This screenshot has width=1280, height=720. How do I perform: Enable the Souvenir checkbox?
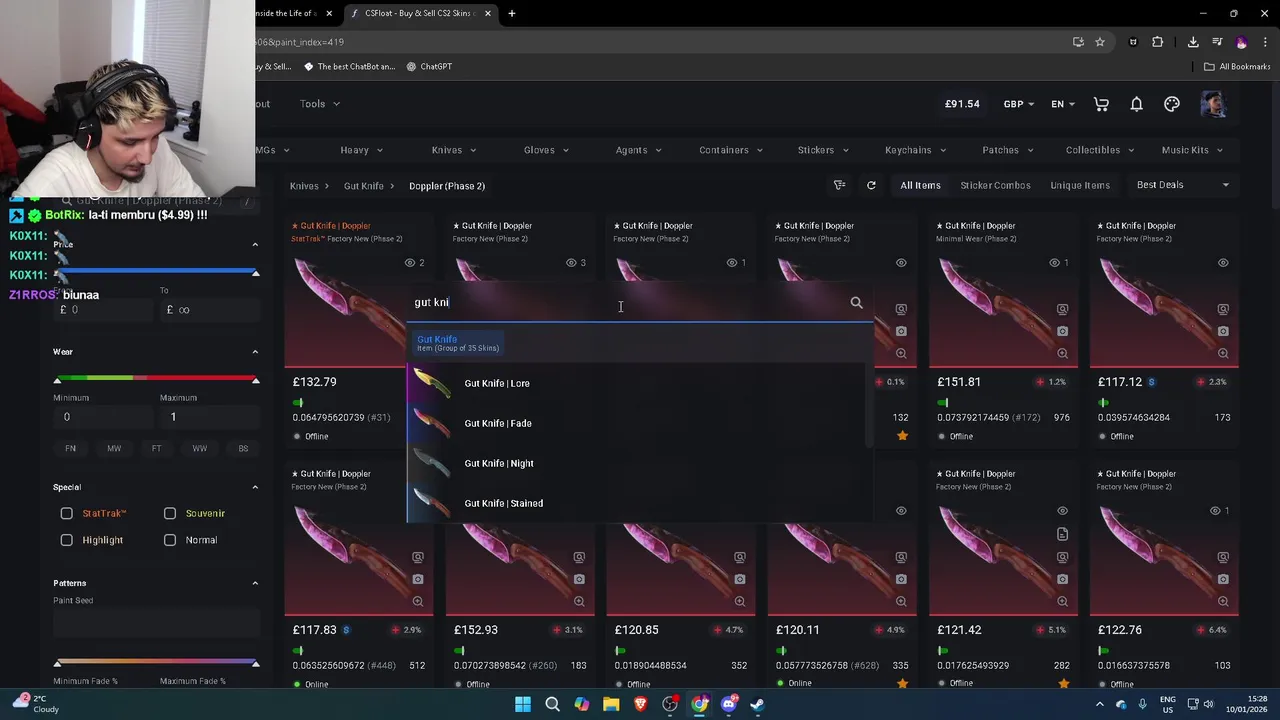(170, 513)
